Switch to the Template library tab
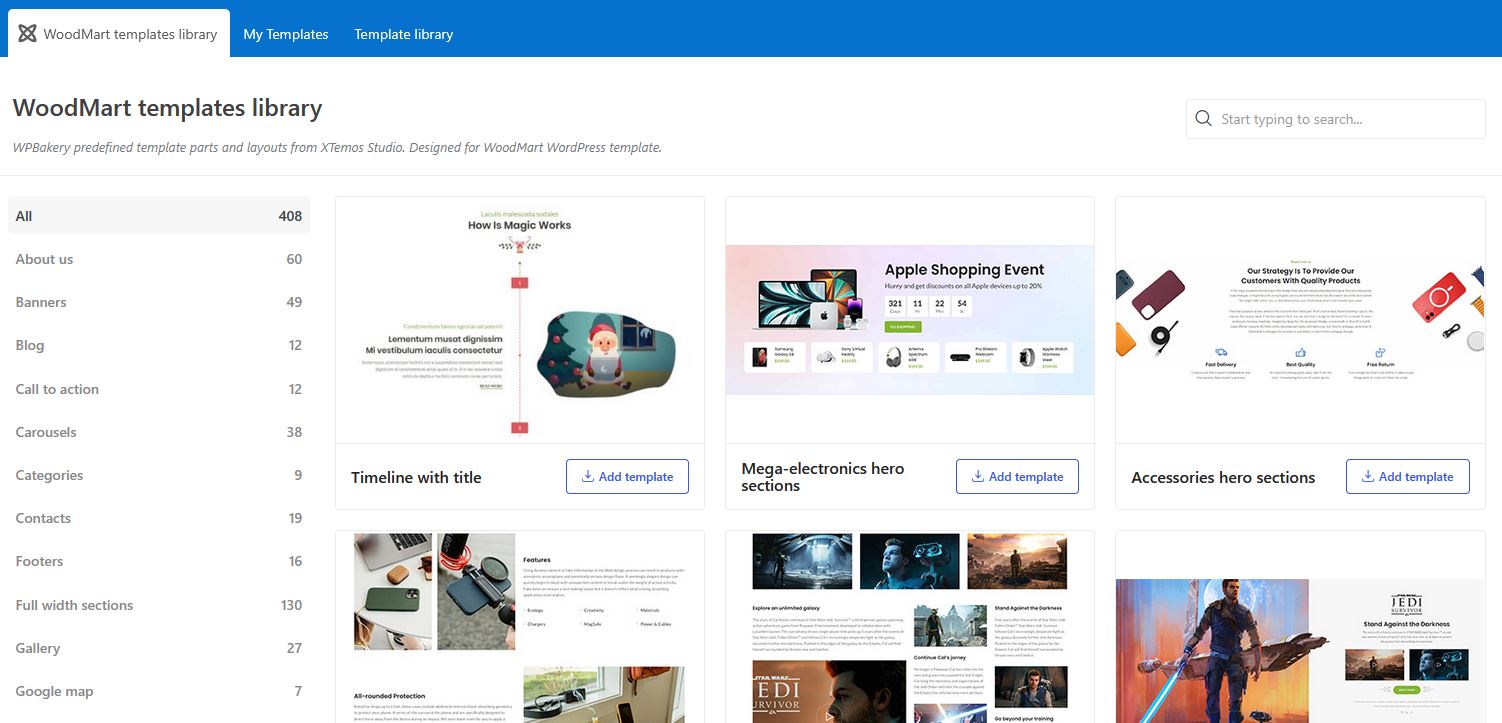 coord(404,34)
